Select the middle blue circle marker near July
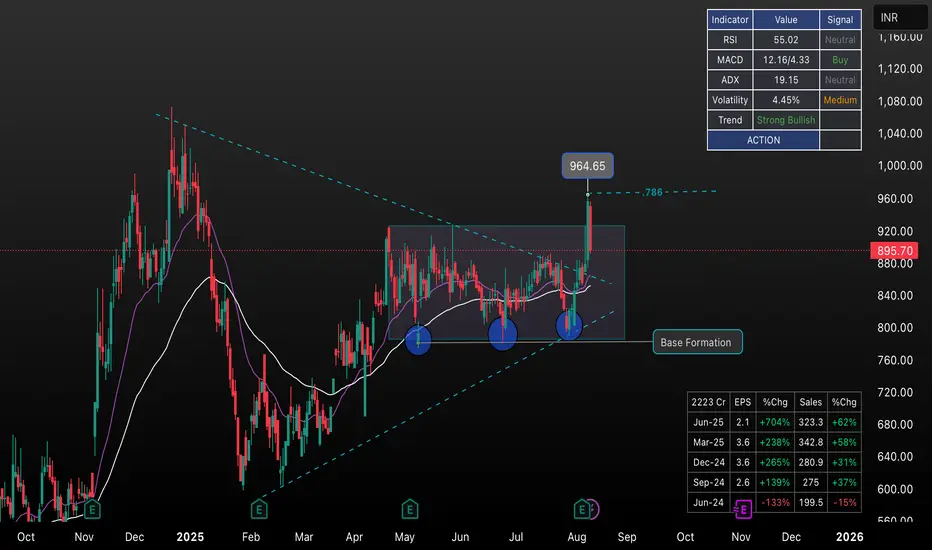 503,334
